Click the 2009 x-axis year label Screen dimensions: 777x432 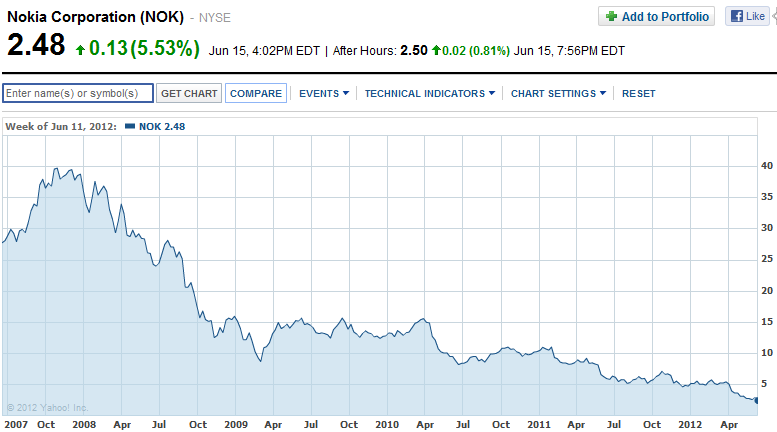[x=236, y=425]
